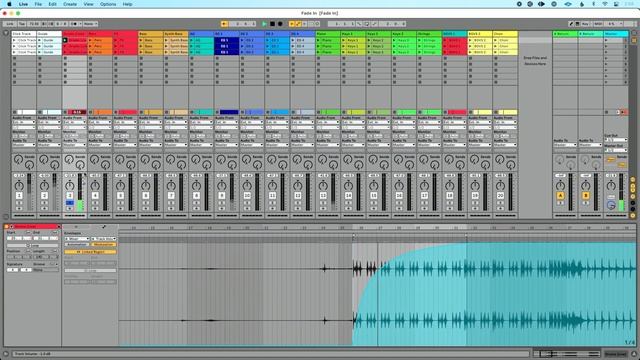
Task: Open the Help menu
Action: click(127, 4)
